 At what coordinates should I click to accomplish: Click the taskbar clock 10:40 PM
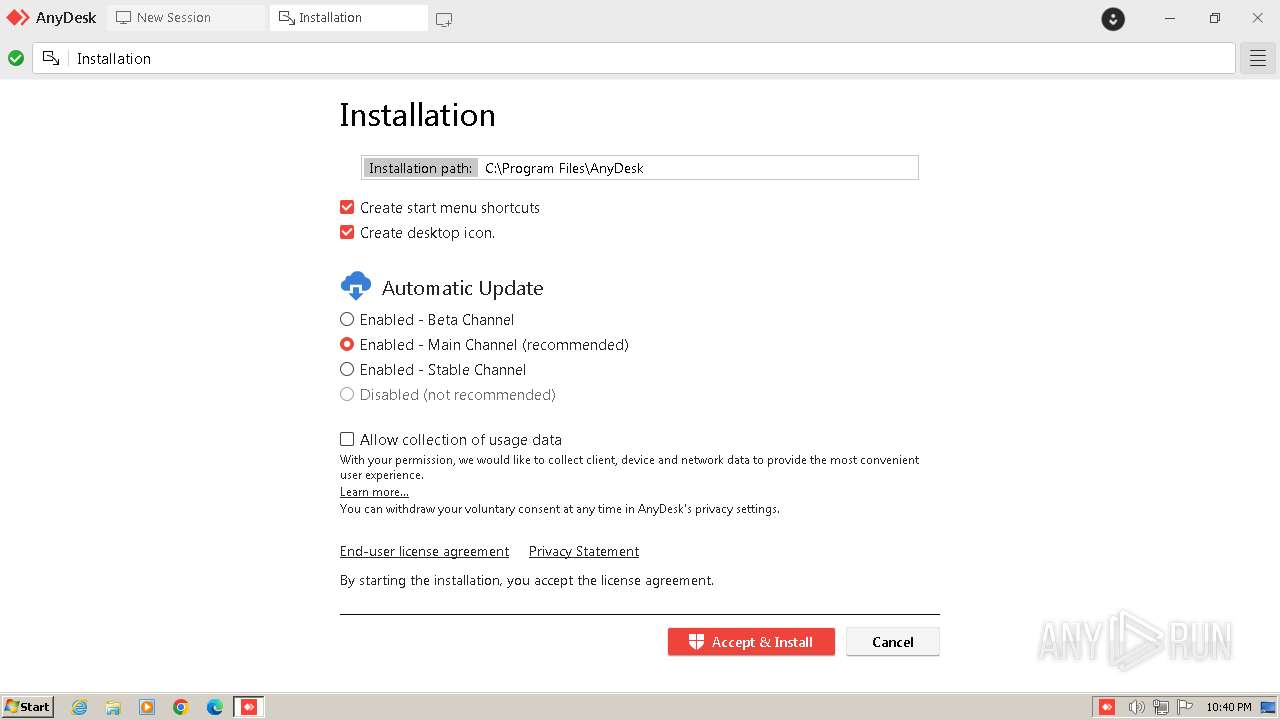tap(1229, 707)
